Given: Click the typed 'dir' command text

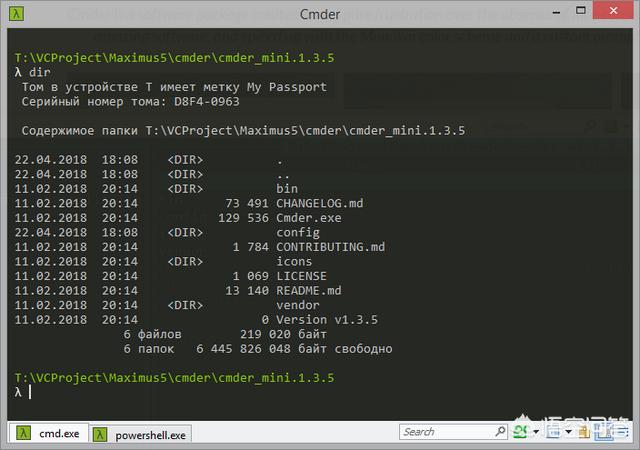Looking at the screenshot, I should 40,72.
